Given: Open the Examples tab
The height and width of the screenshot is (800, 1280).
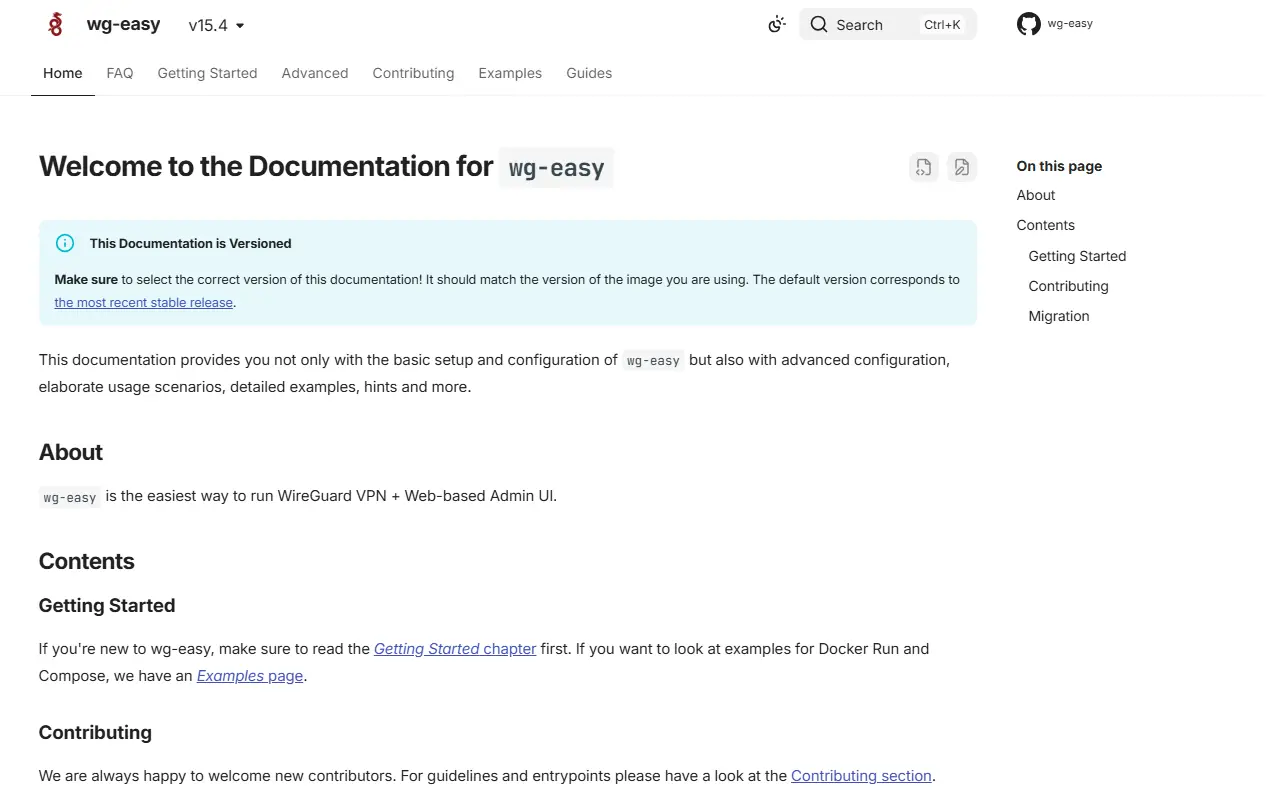Looking at the screenshot, I should (x=510, y=73).
